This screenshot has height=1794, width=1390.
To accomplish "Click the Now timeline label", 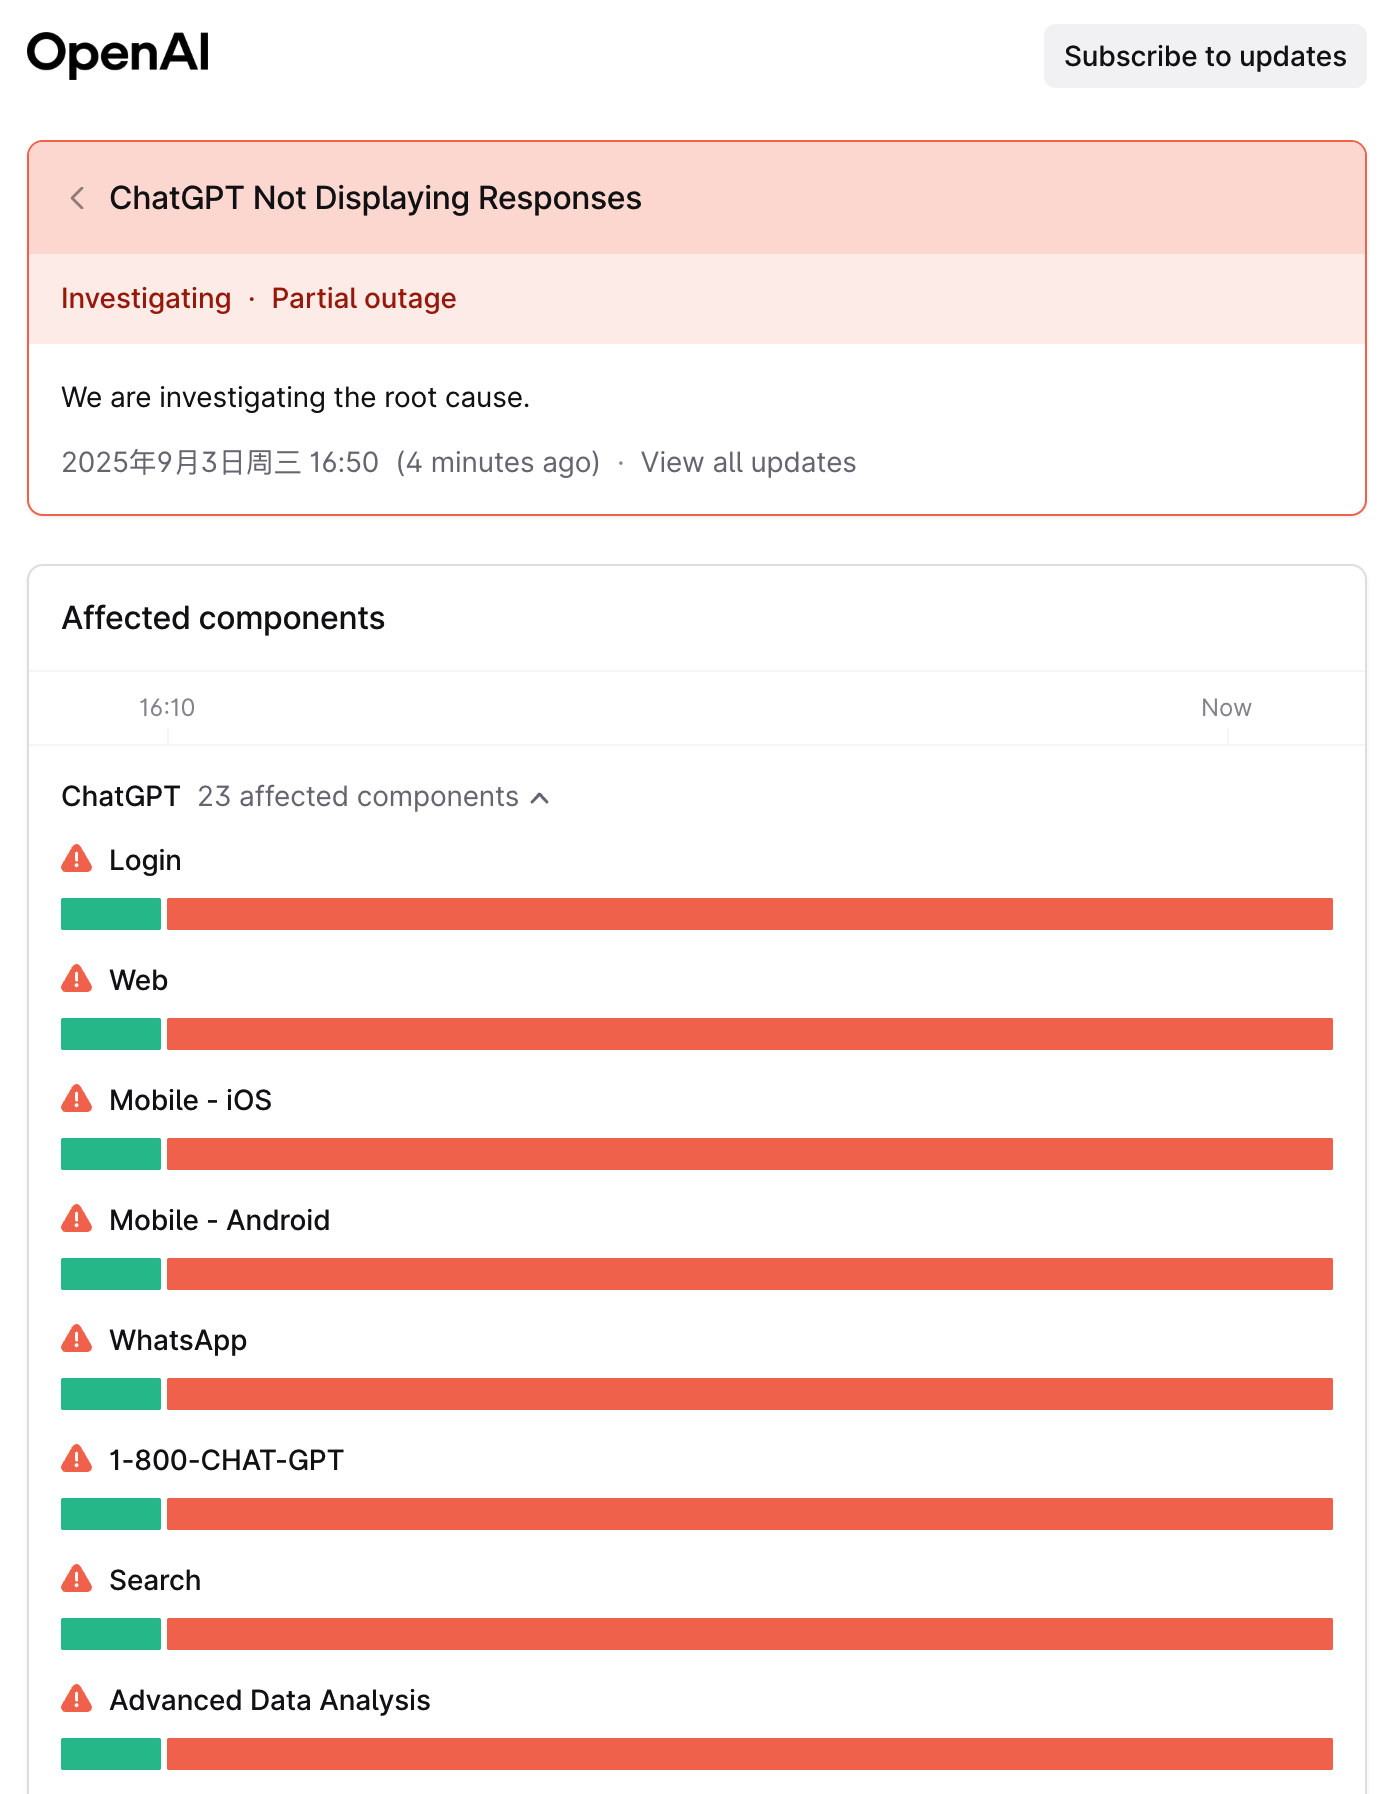I will pos(1226,708).
